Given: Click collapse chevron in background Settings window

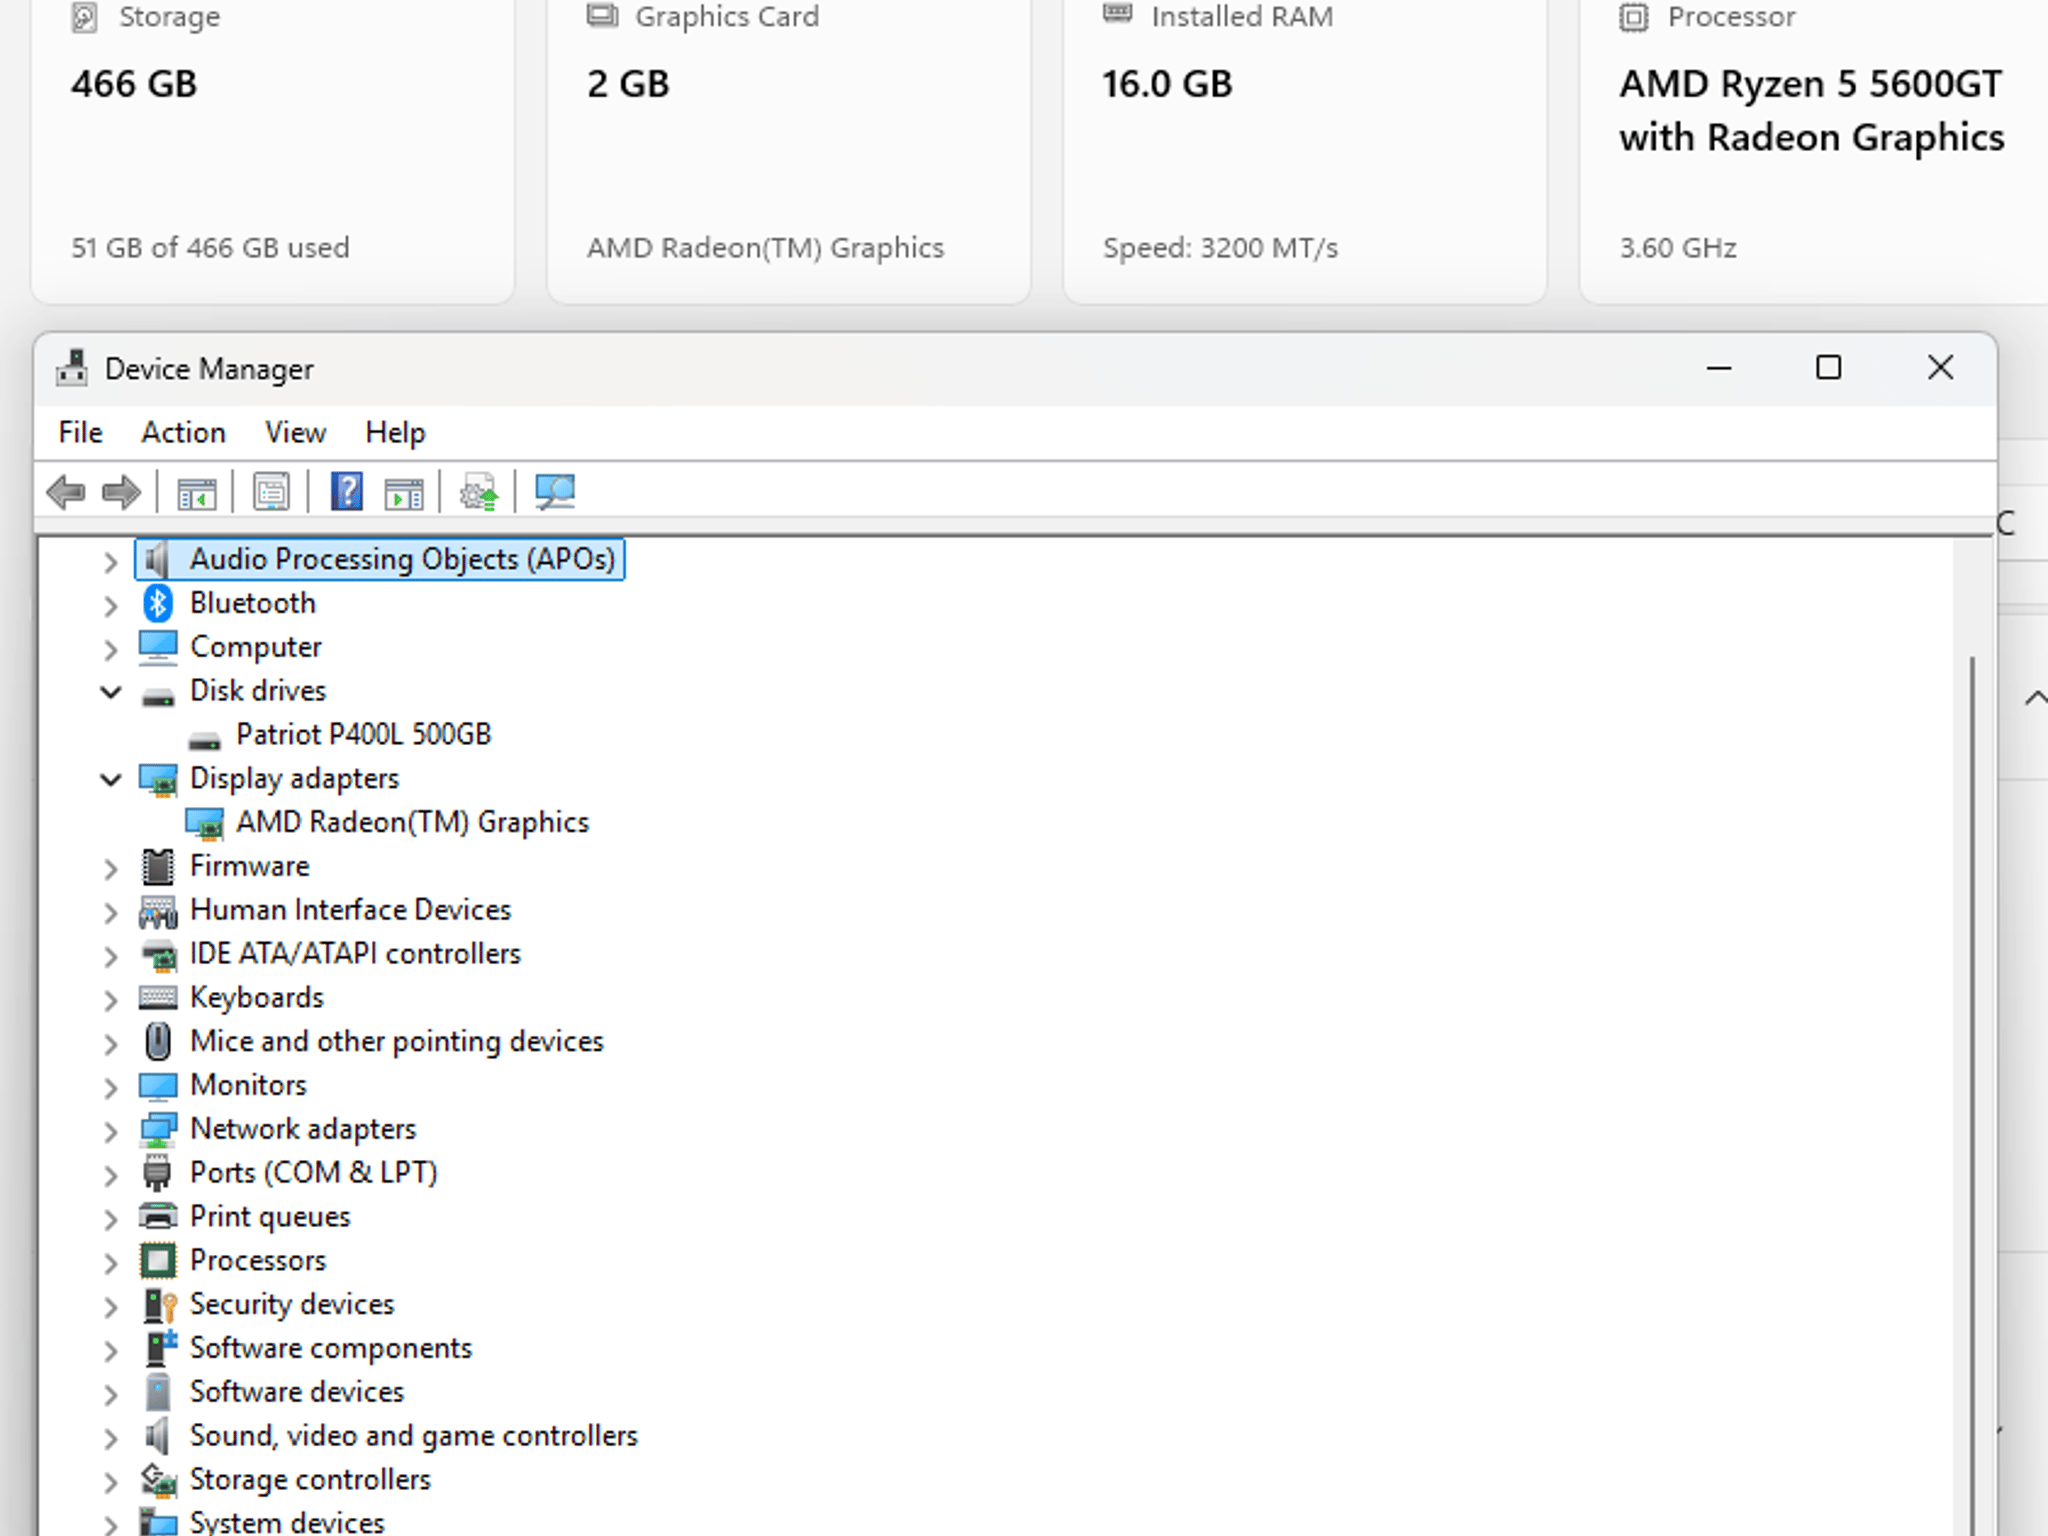Looking at the screenshot, I should [x=2035, y=698].
